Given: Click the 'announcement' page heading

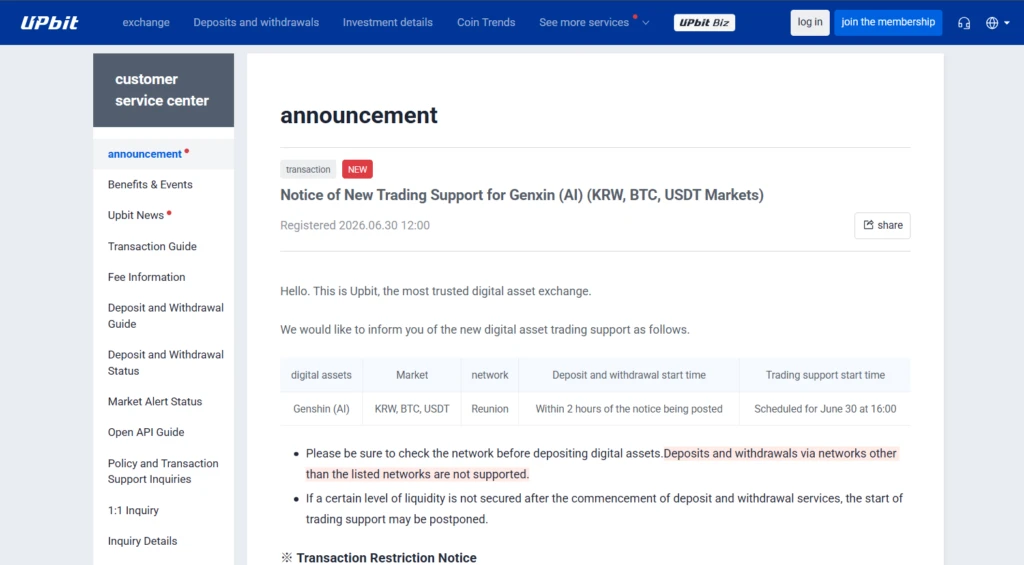Looking at the screenshot, I should click(359, 115).
